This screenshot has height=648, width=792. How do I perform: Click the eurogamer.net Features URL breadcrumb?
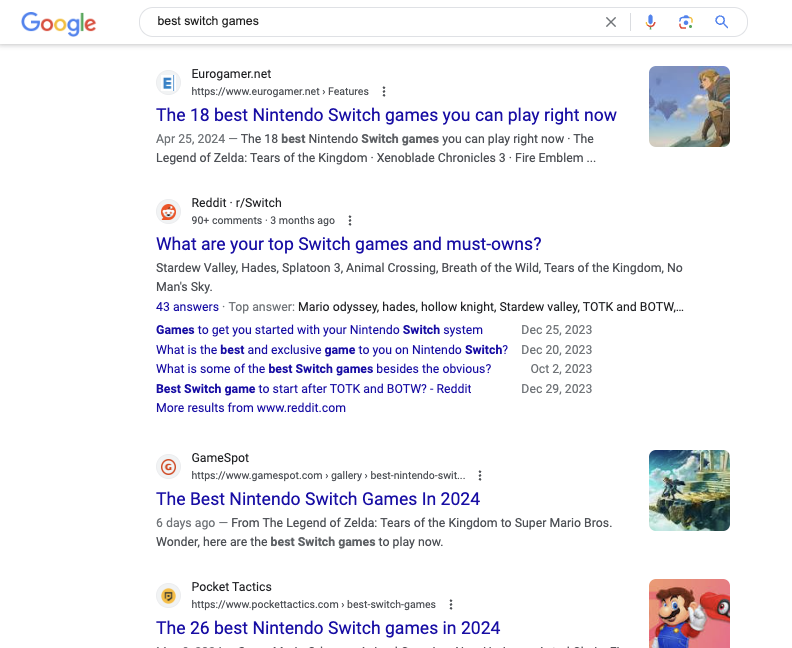click(280, 91)
